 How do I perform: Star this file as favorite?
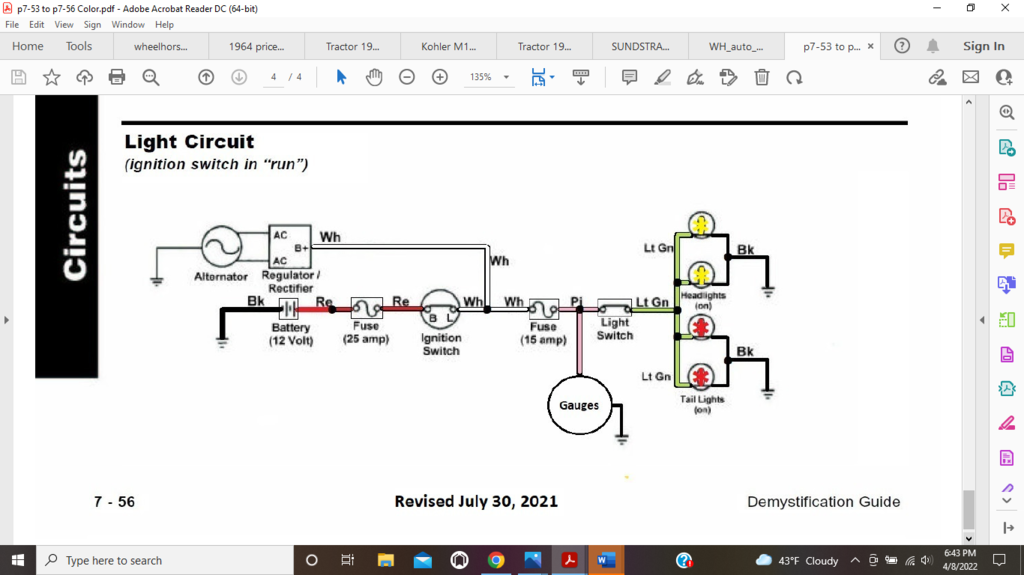coord(51,77)
